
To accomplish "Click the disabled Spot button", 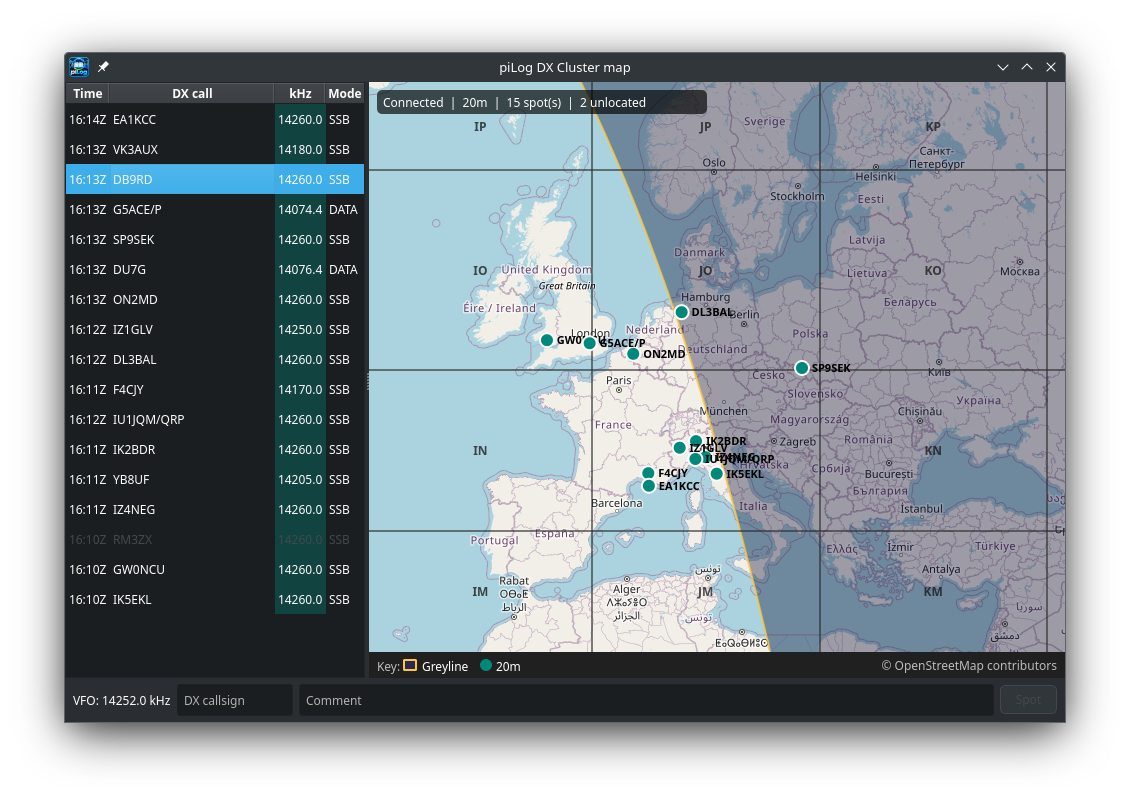I will [x=1028, y=700].
